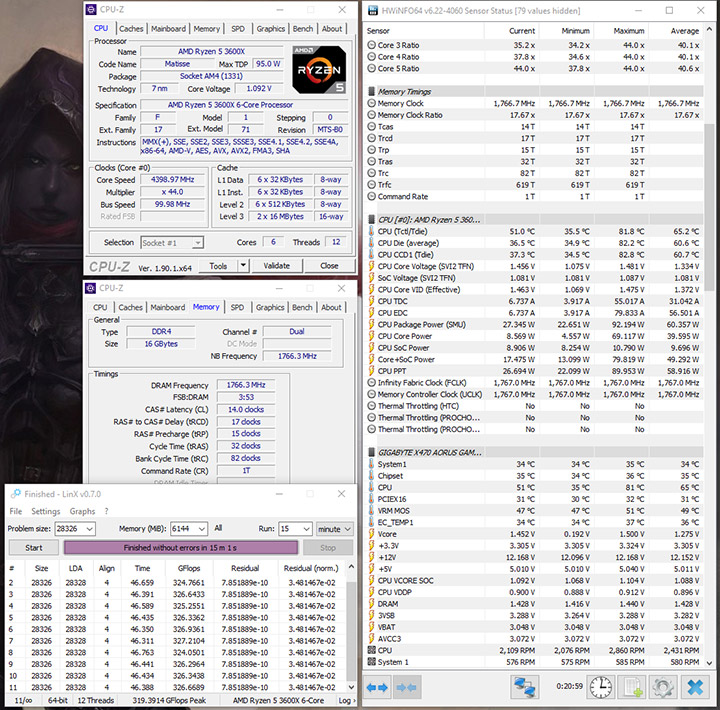Switch to Mainboard tab in top CPU-Z window
Screen dimensions: 720x710
coord(167,29)
